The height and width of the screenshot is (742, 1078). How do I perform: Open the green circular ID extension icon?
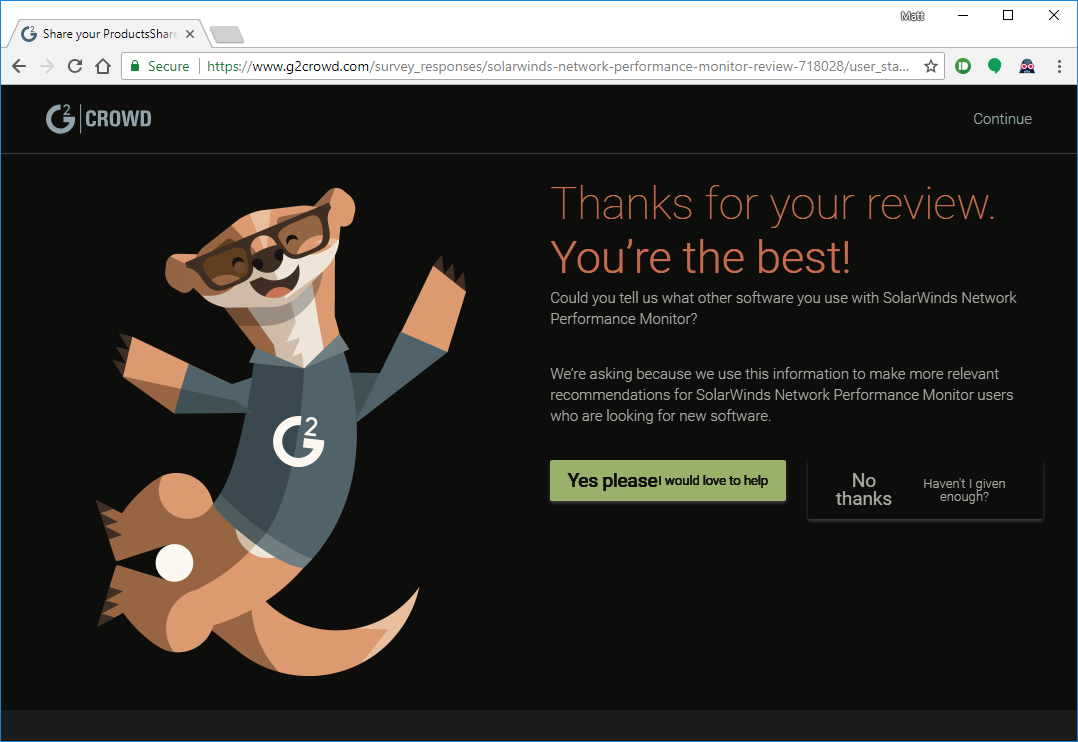[963, 66]
